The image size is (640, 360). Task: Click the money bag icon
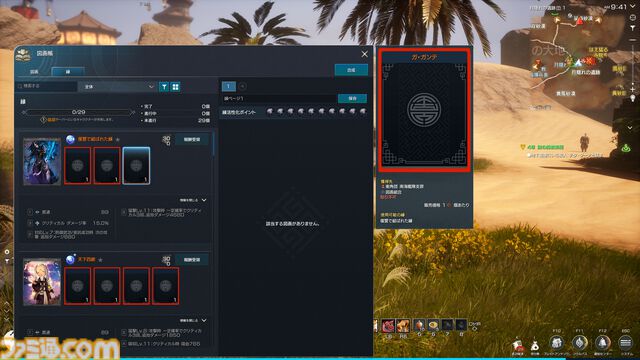[535, 346]
